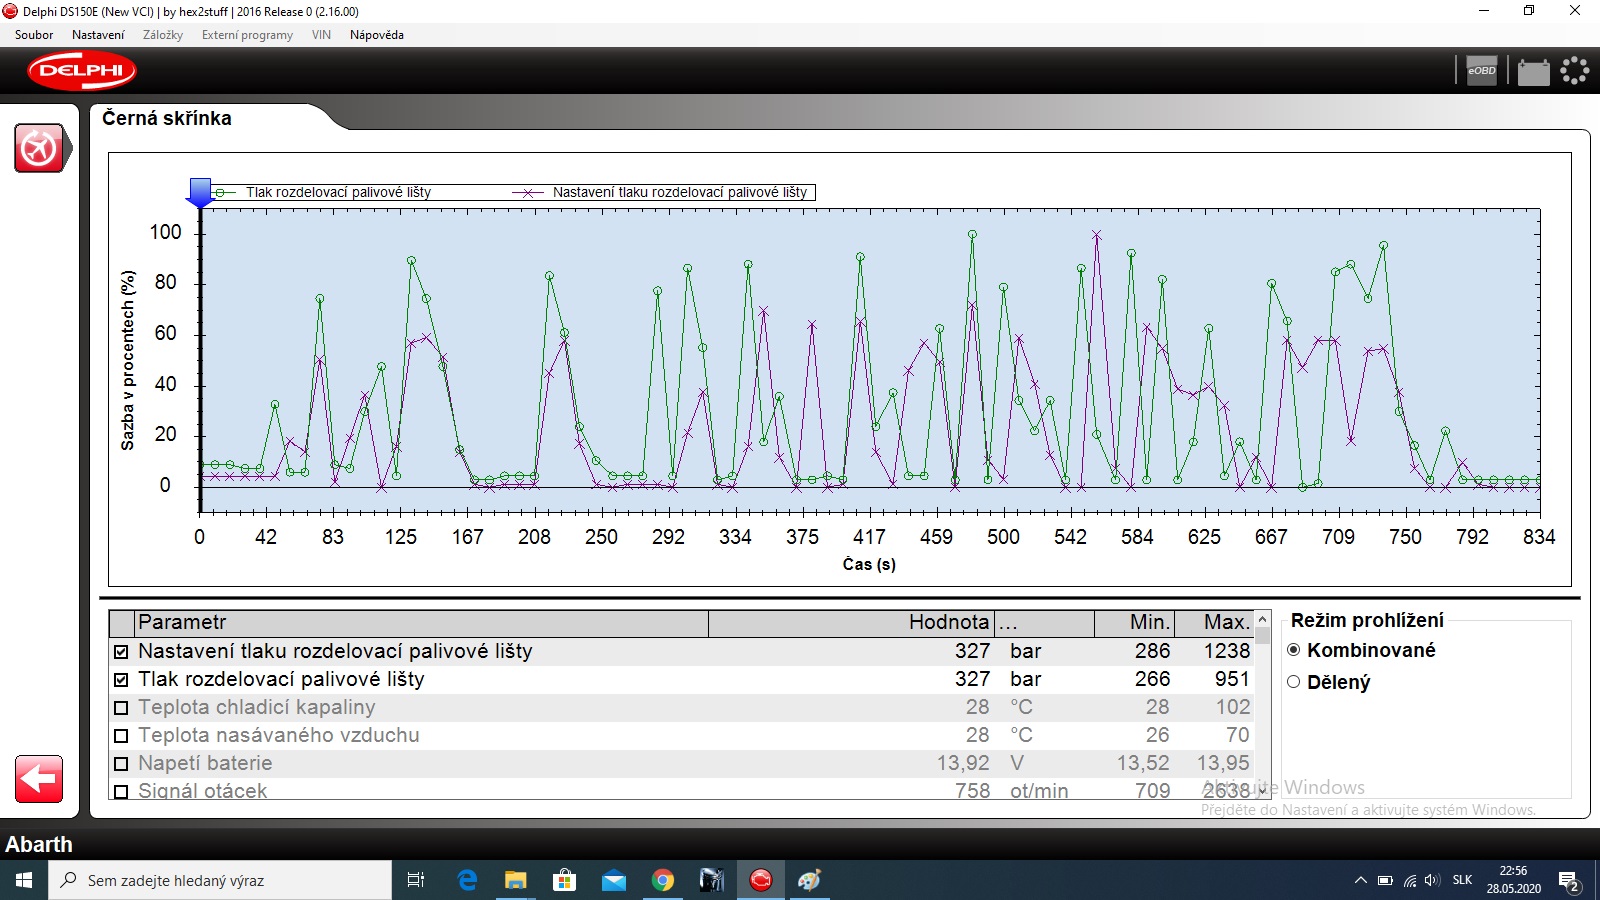
Task: Click the red stop recording icon
Action: (x=39, y=149)
